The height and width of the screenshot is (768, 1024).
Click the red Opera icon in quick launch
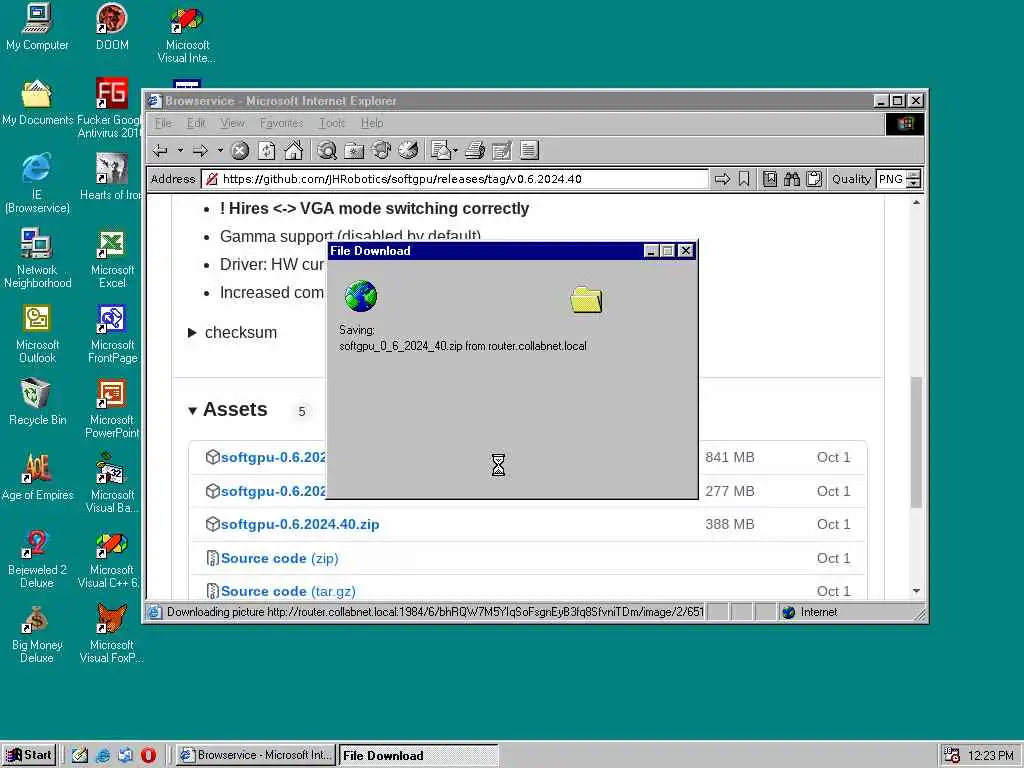[x=148, y=755]
